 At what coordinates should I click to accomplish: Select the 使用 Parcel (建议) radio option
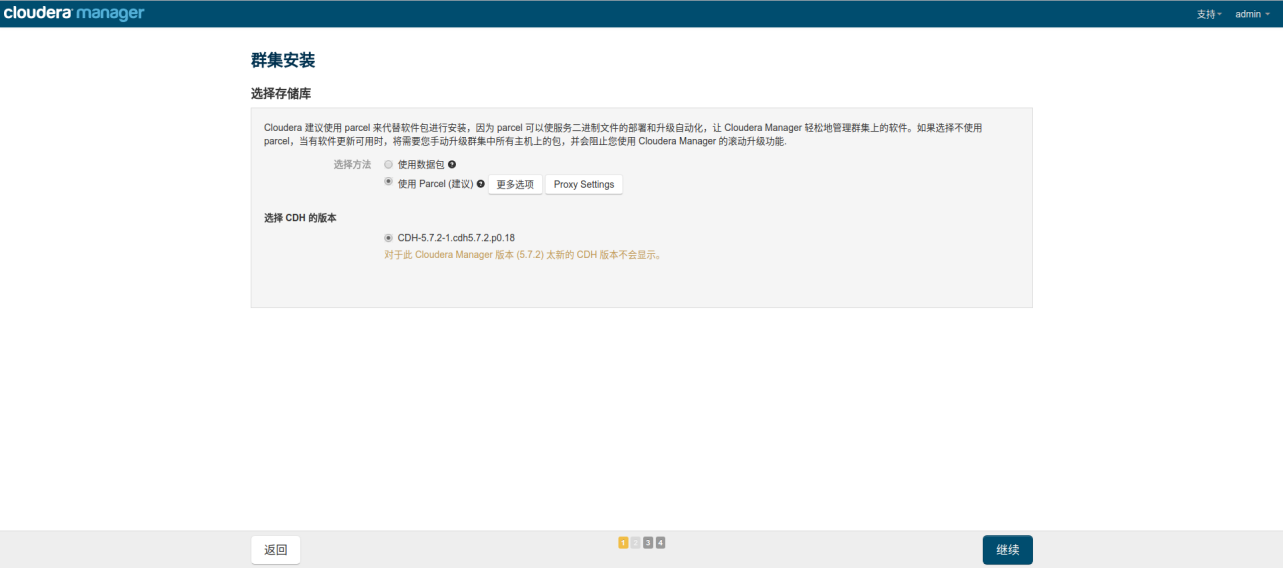click(x=388, y=183)
